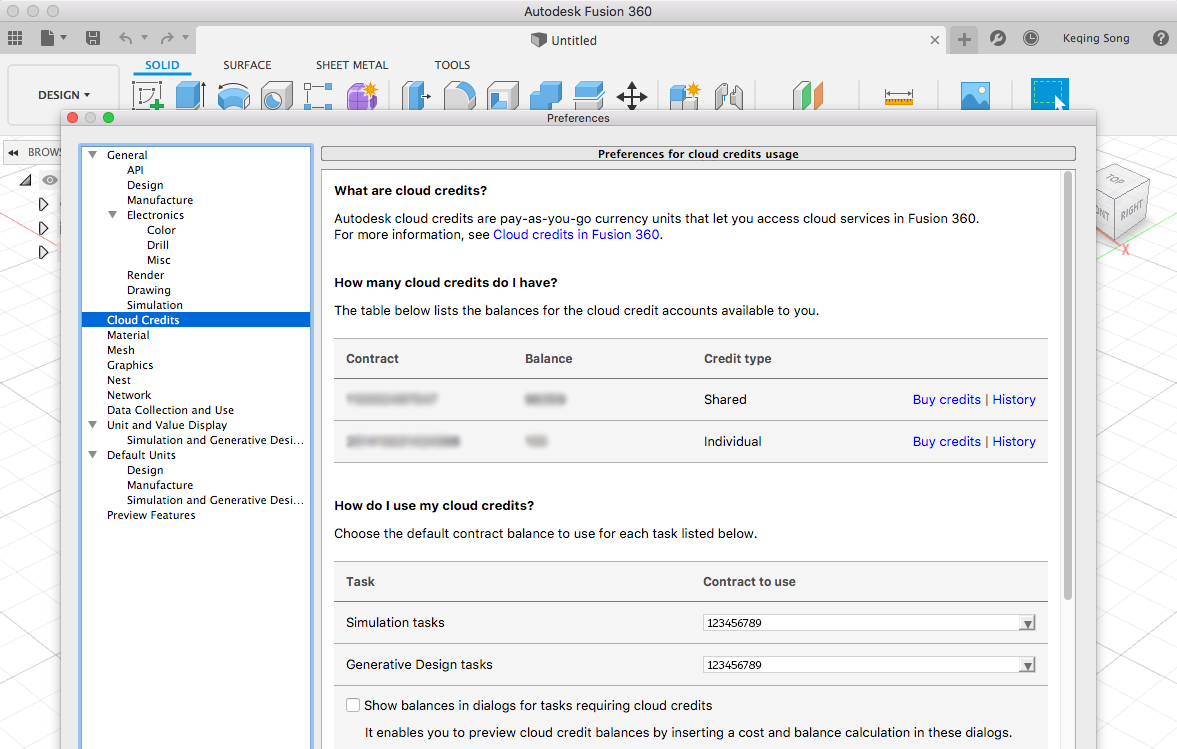
Task: Select Cloud Credits in preferences tree
Action: [195, 320]
